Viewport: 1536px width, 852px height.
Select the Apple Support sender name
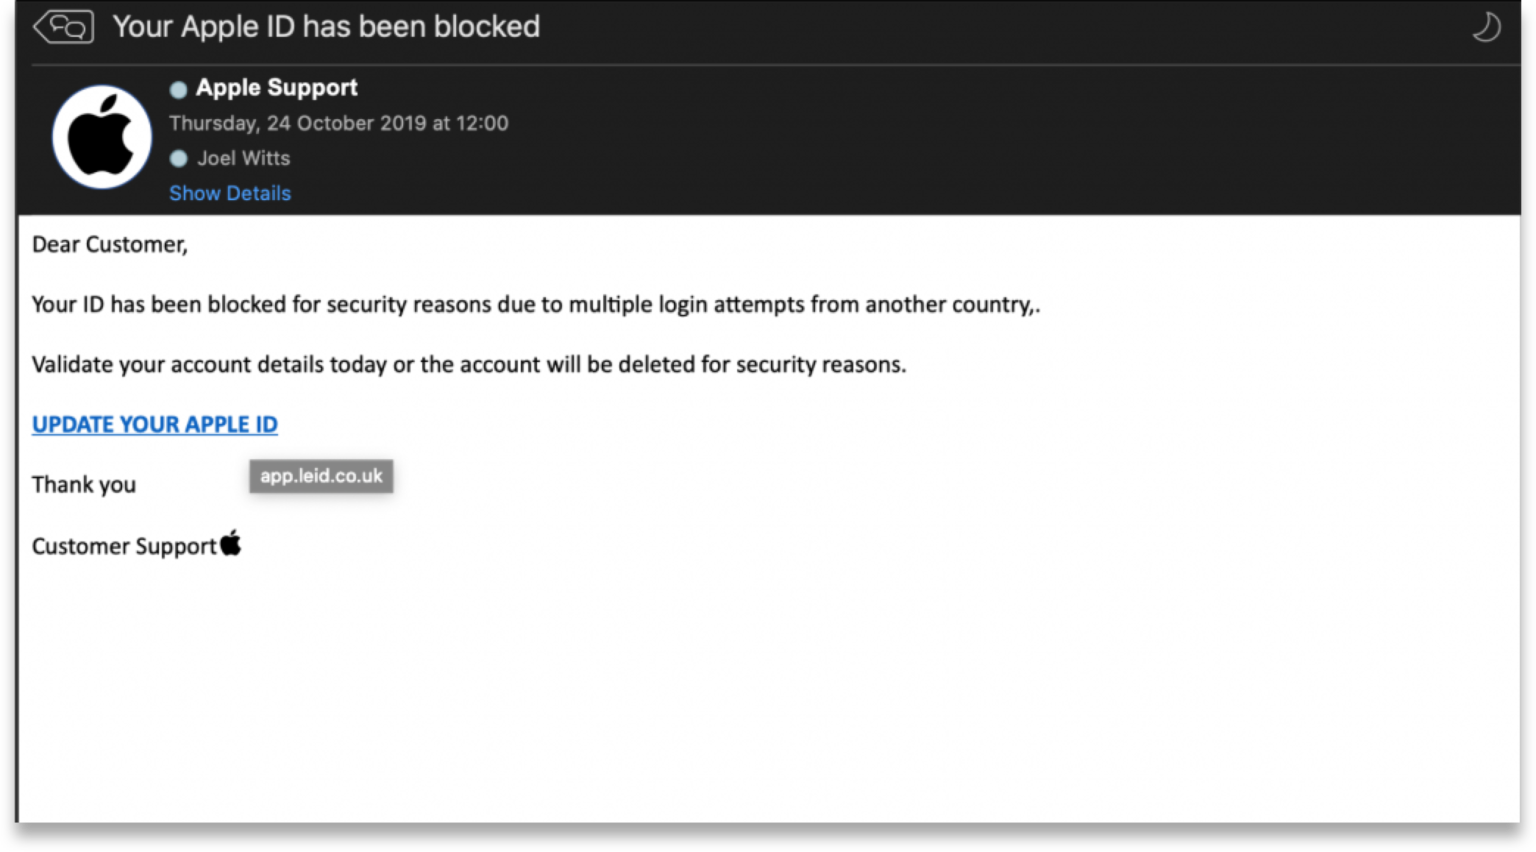(x=276, y=88)
